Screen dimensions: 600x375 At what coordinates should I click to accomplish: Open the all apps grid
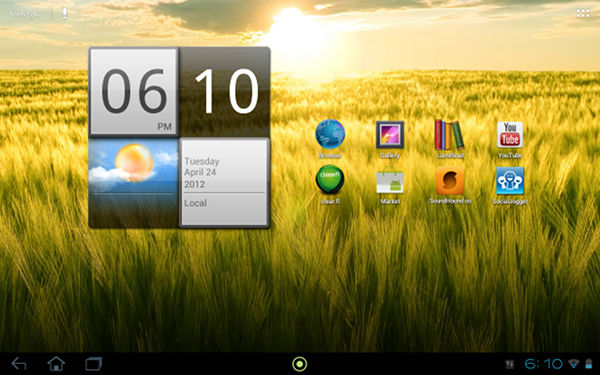point(583,13)
